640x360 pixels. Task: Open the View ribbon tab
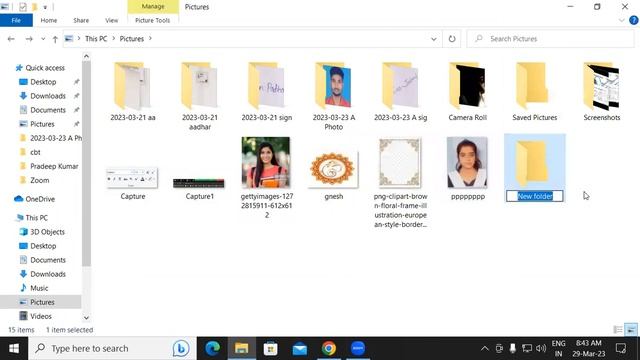(x=111, y=20)
